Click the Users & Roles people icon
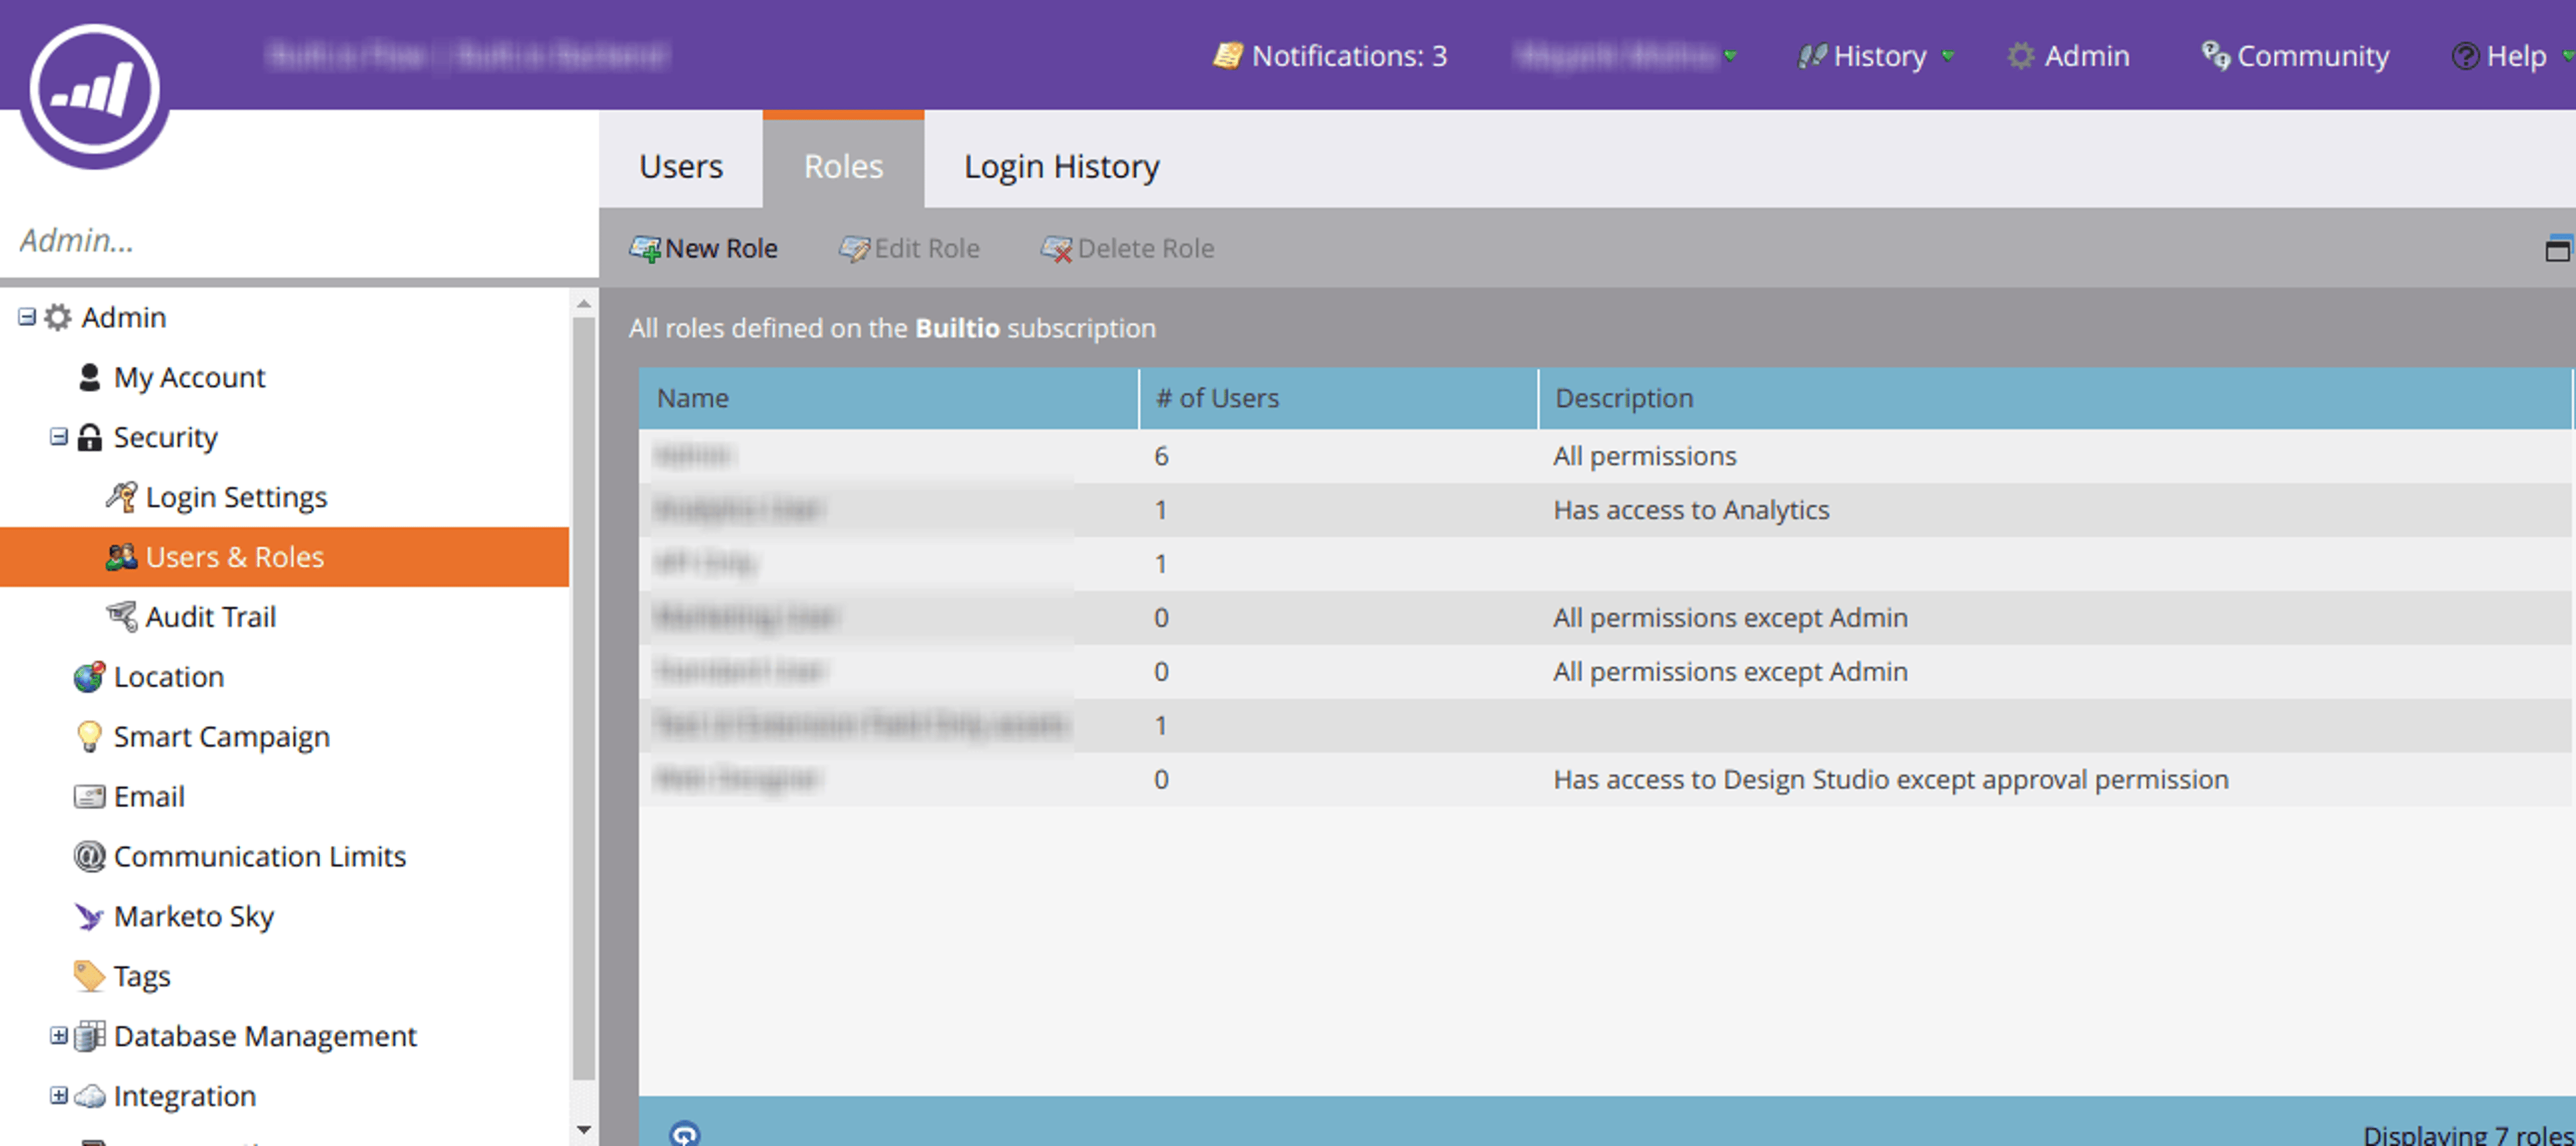2576x1146 pixels. [x=121, y=557]
